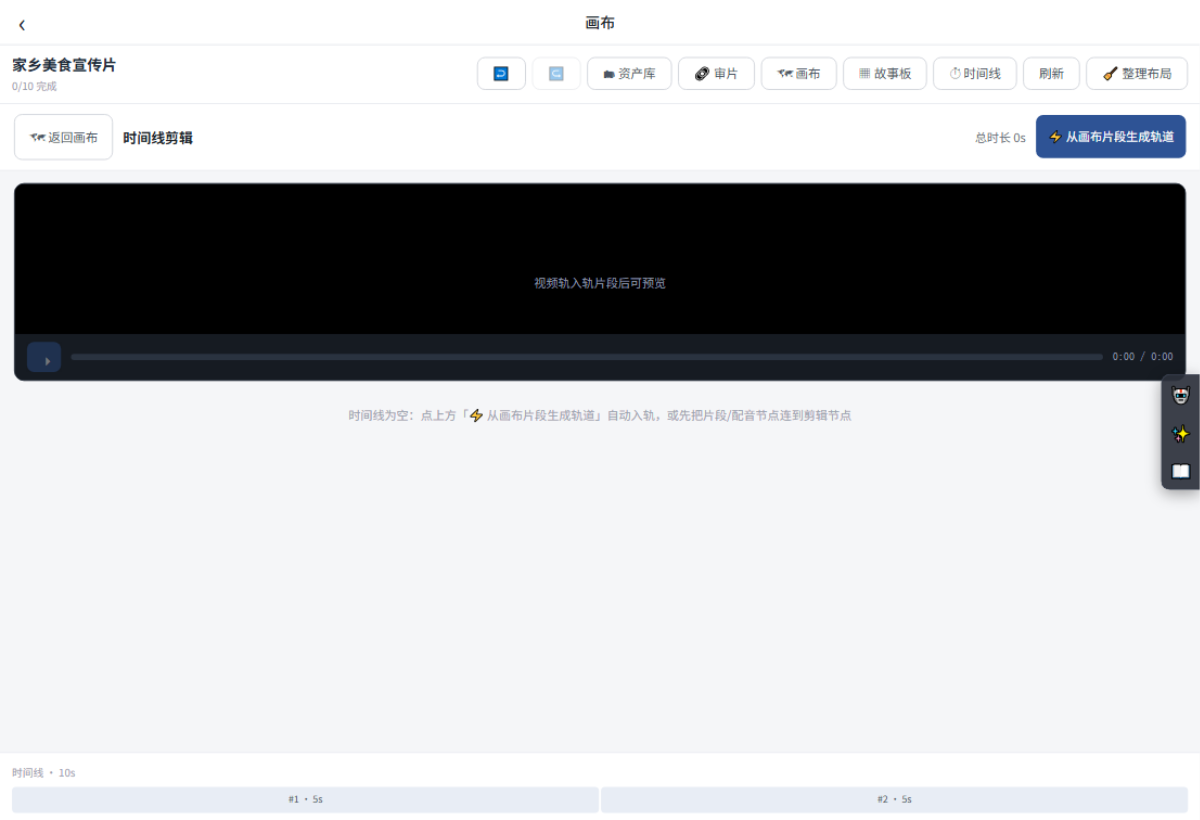1200x820 pixels.
Task: Open the 审片 review view
Action: [716, 73]
